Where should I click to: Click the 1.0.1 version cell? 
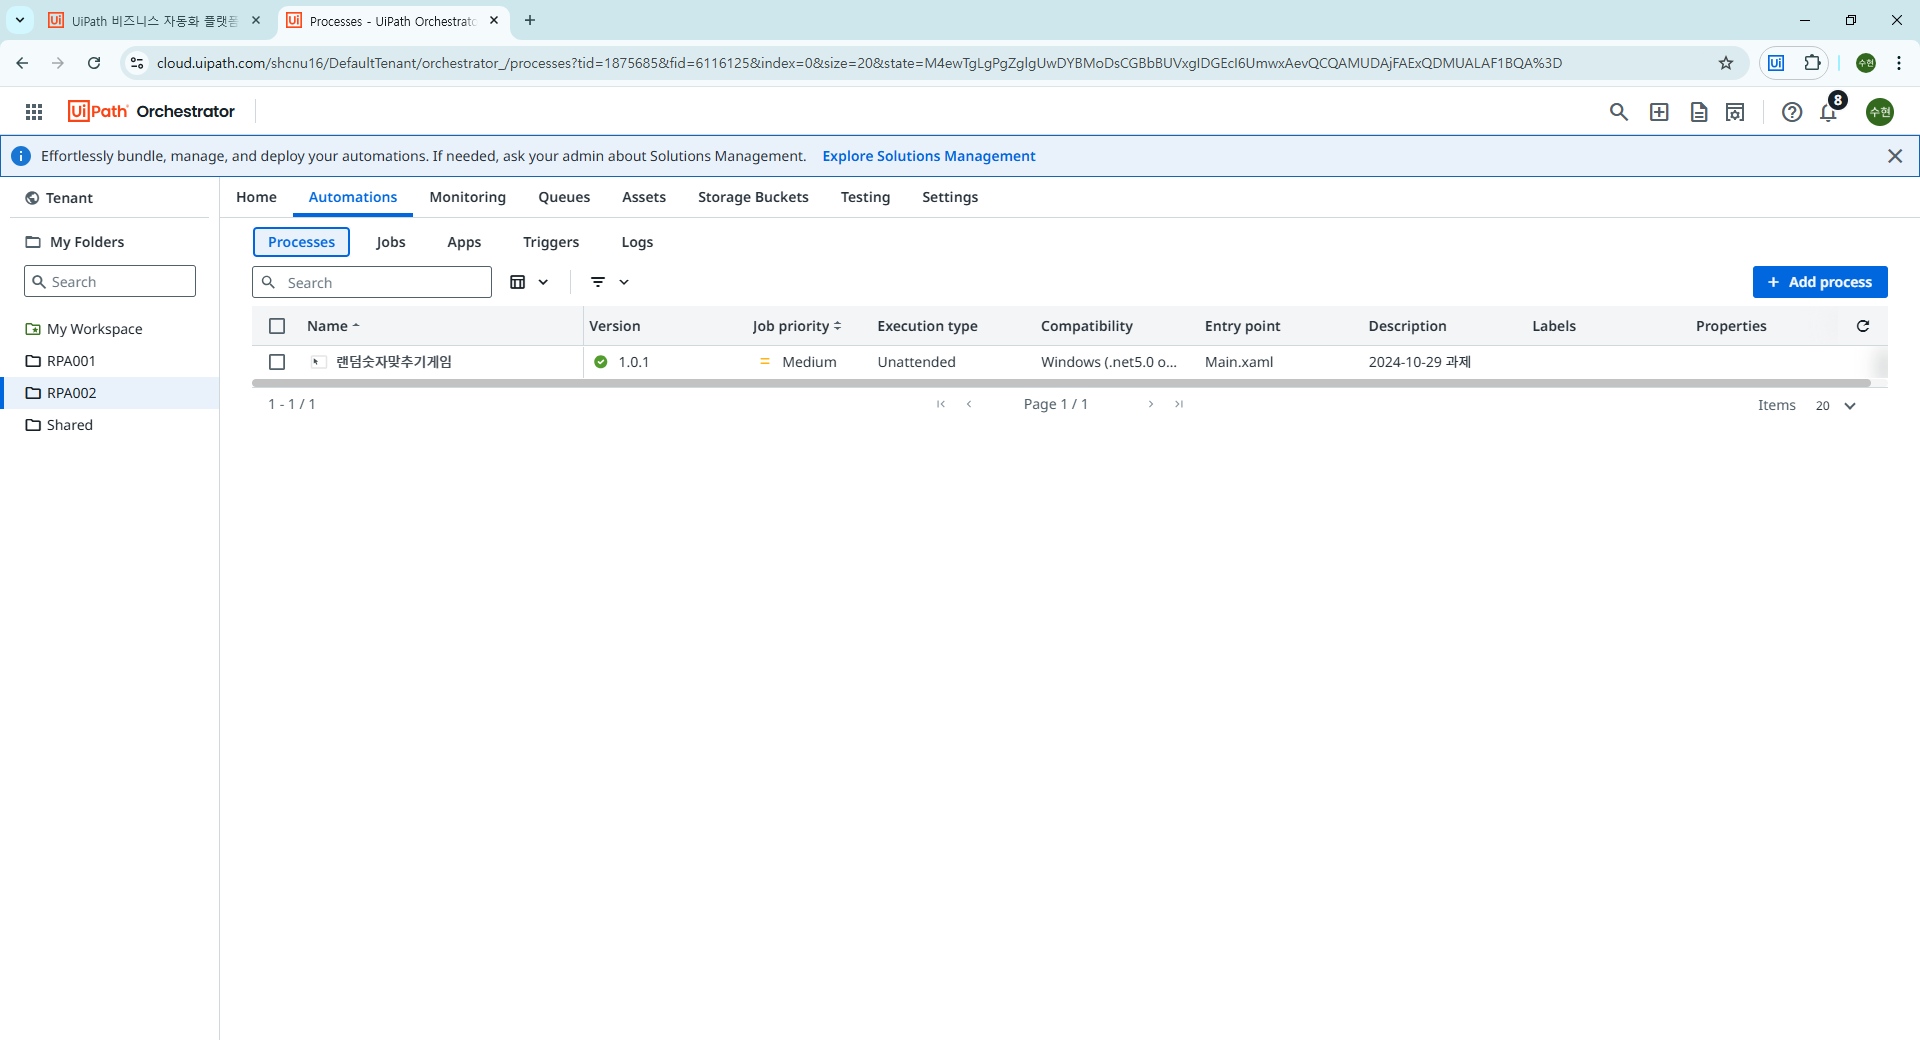click(x=634, y=362)
